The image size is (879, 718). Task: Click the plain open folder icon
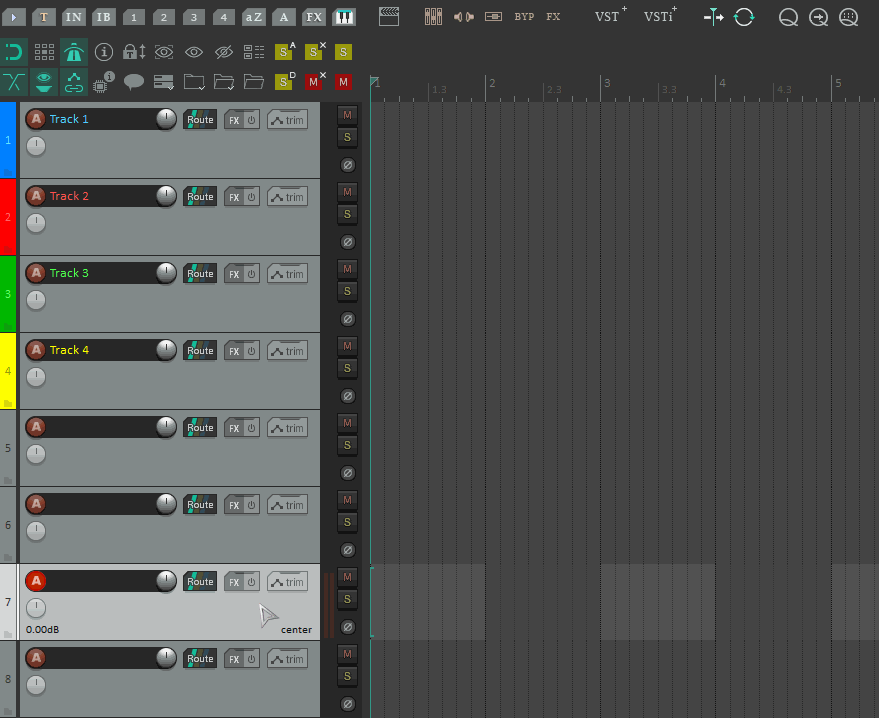coord(253,82)
